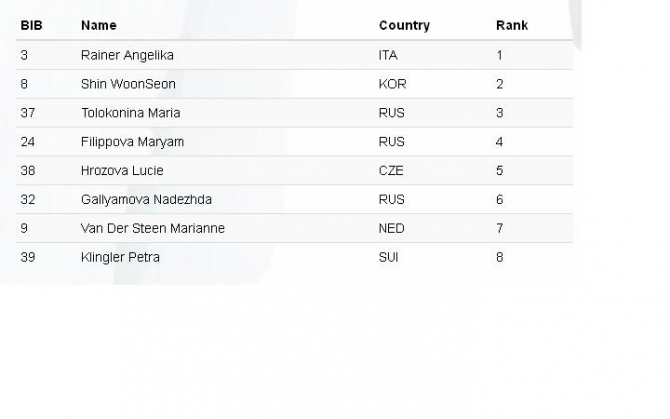Click the Name column header
Image resolution: width=670 pixels, height=419 pixels.
[x=98, y=25]
